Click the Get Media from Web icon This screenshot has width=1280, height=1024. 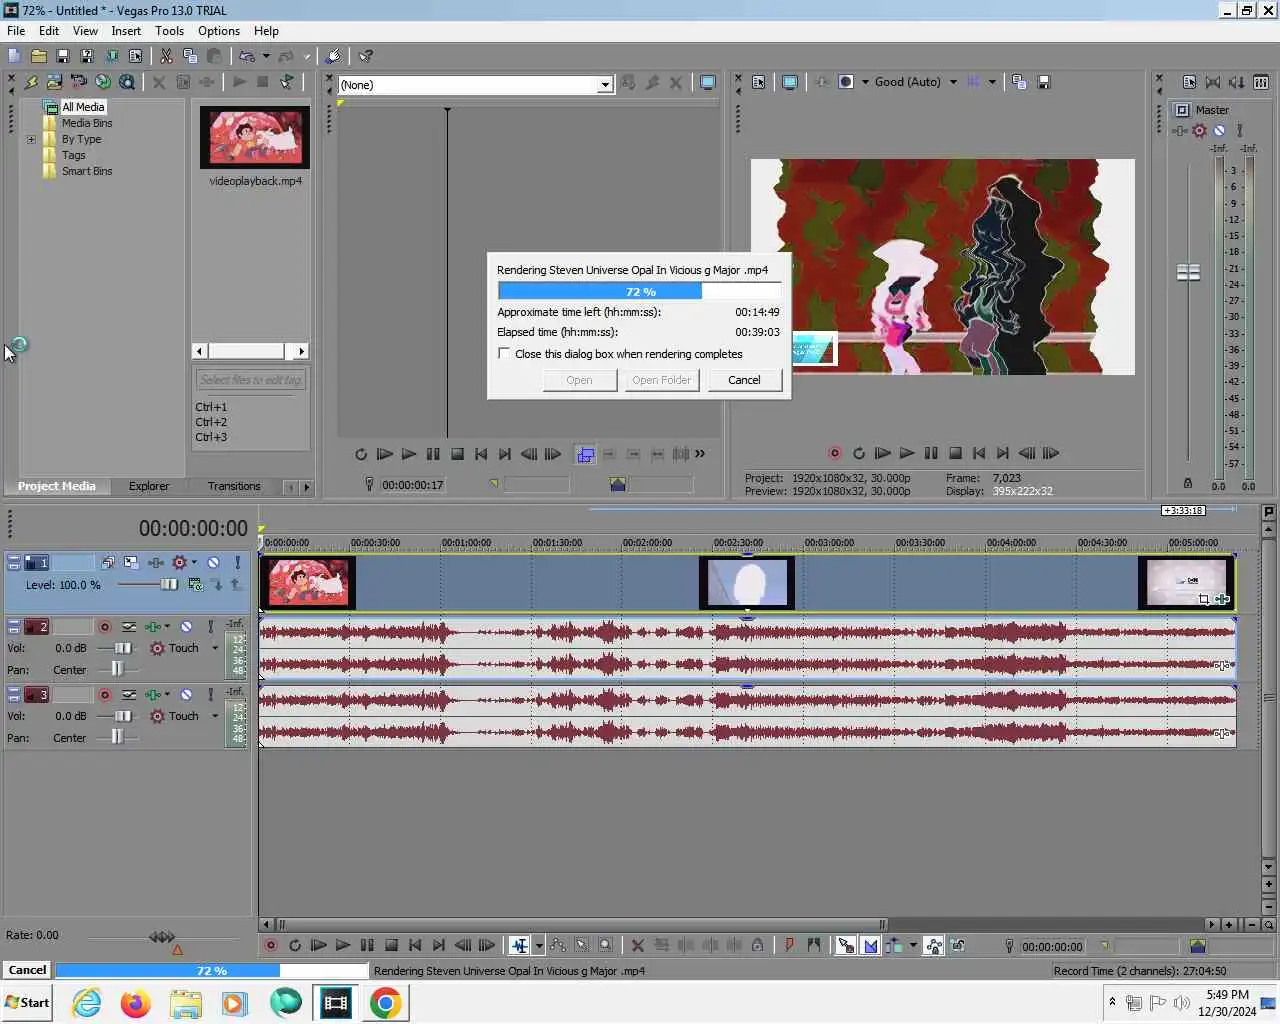102,82
